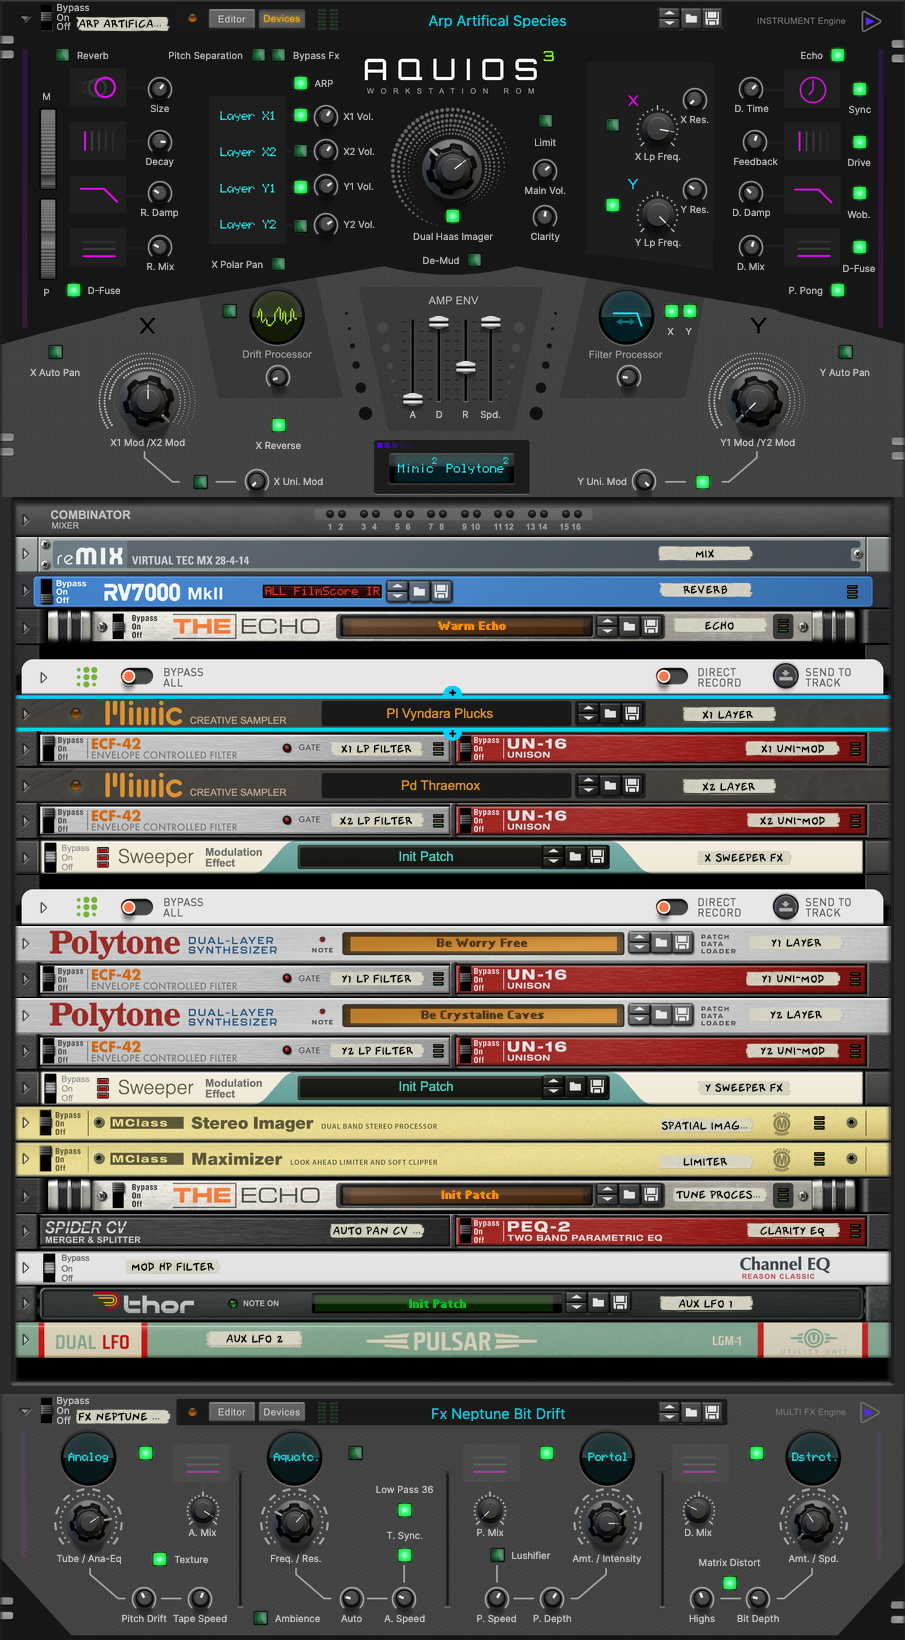
Task: Toggle the Layer X1 enable LED
Action: (300, 116)
